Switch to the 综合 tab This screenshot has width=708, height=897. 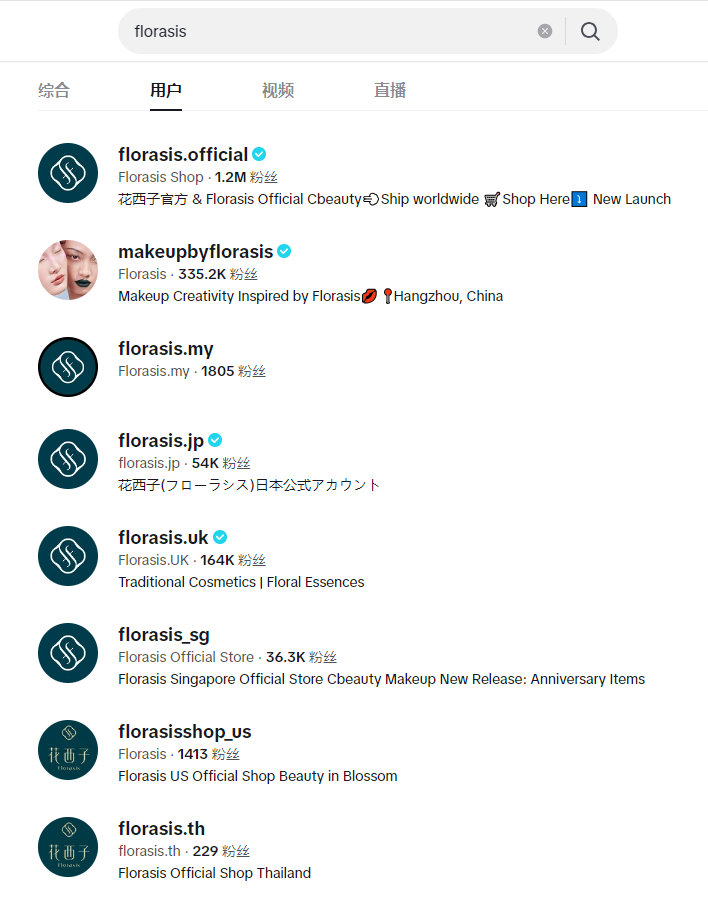[x=54, y=90]
